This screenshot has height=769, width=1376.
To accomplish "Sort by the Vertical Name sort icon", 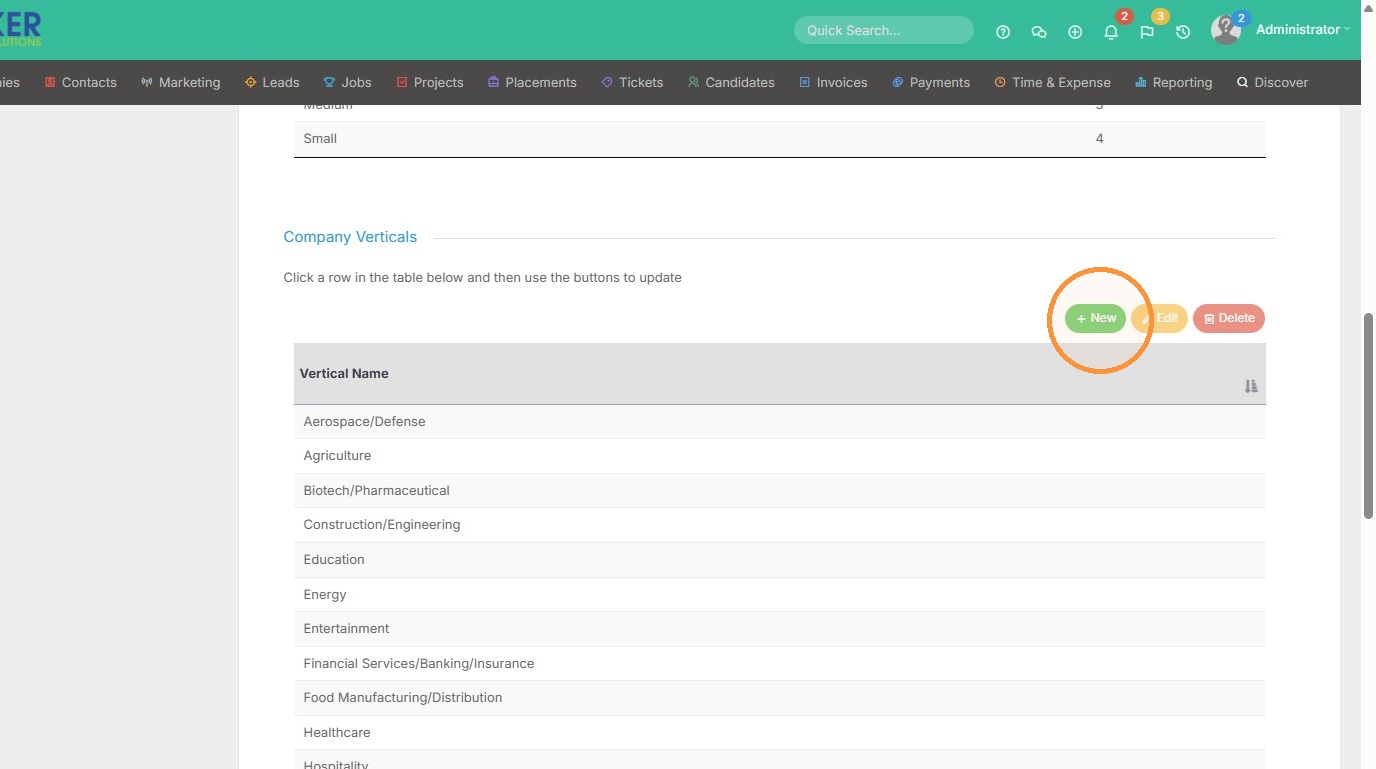I will (x=1251, y=386).
